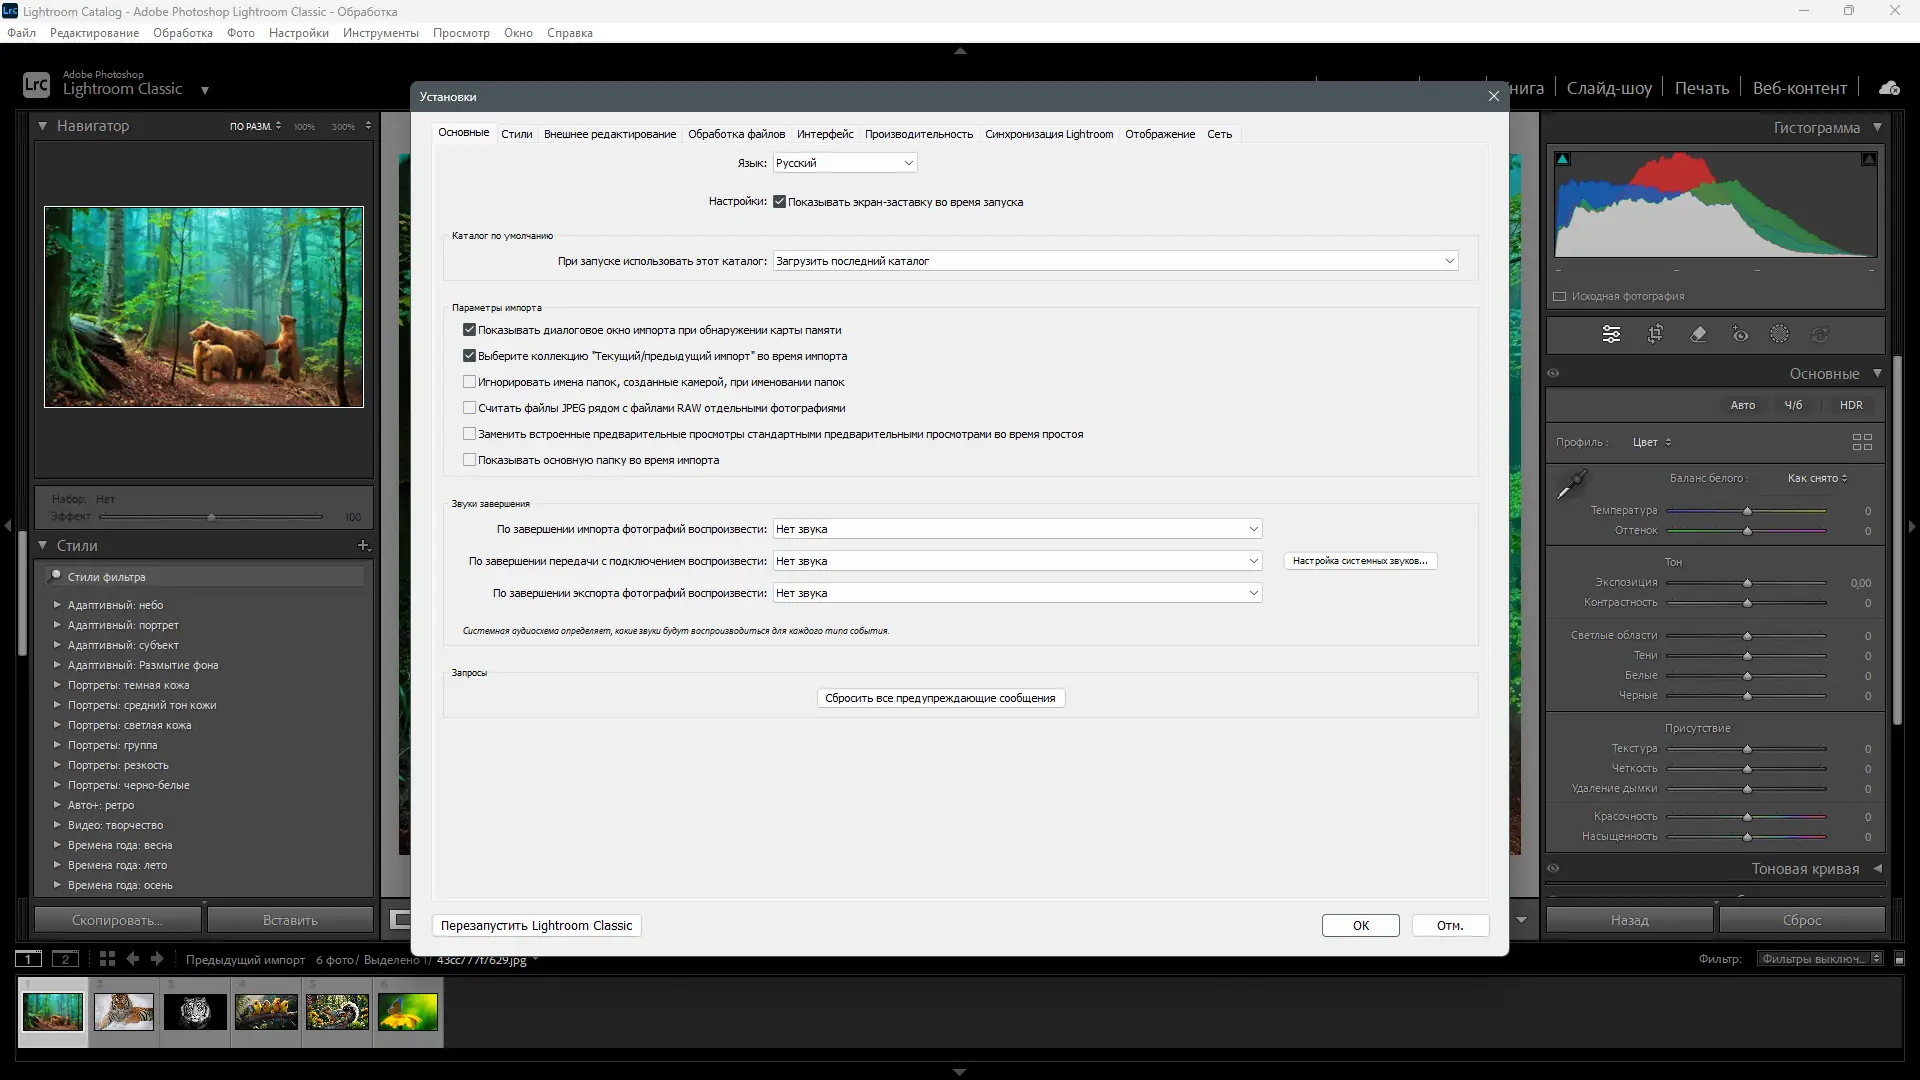Switch to the Производительность tab
The image size is (1920, 1080).
point(918,134)
